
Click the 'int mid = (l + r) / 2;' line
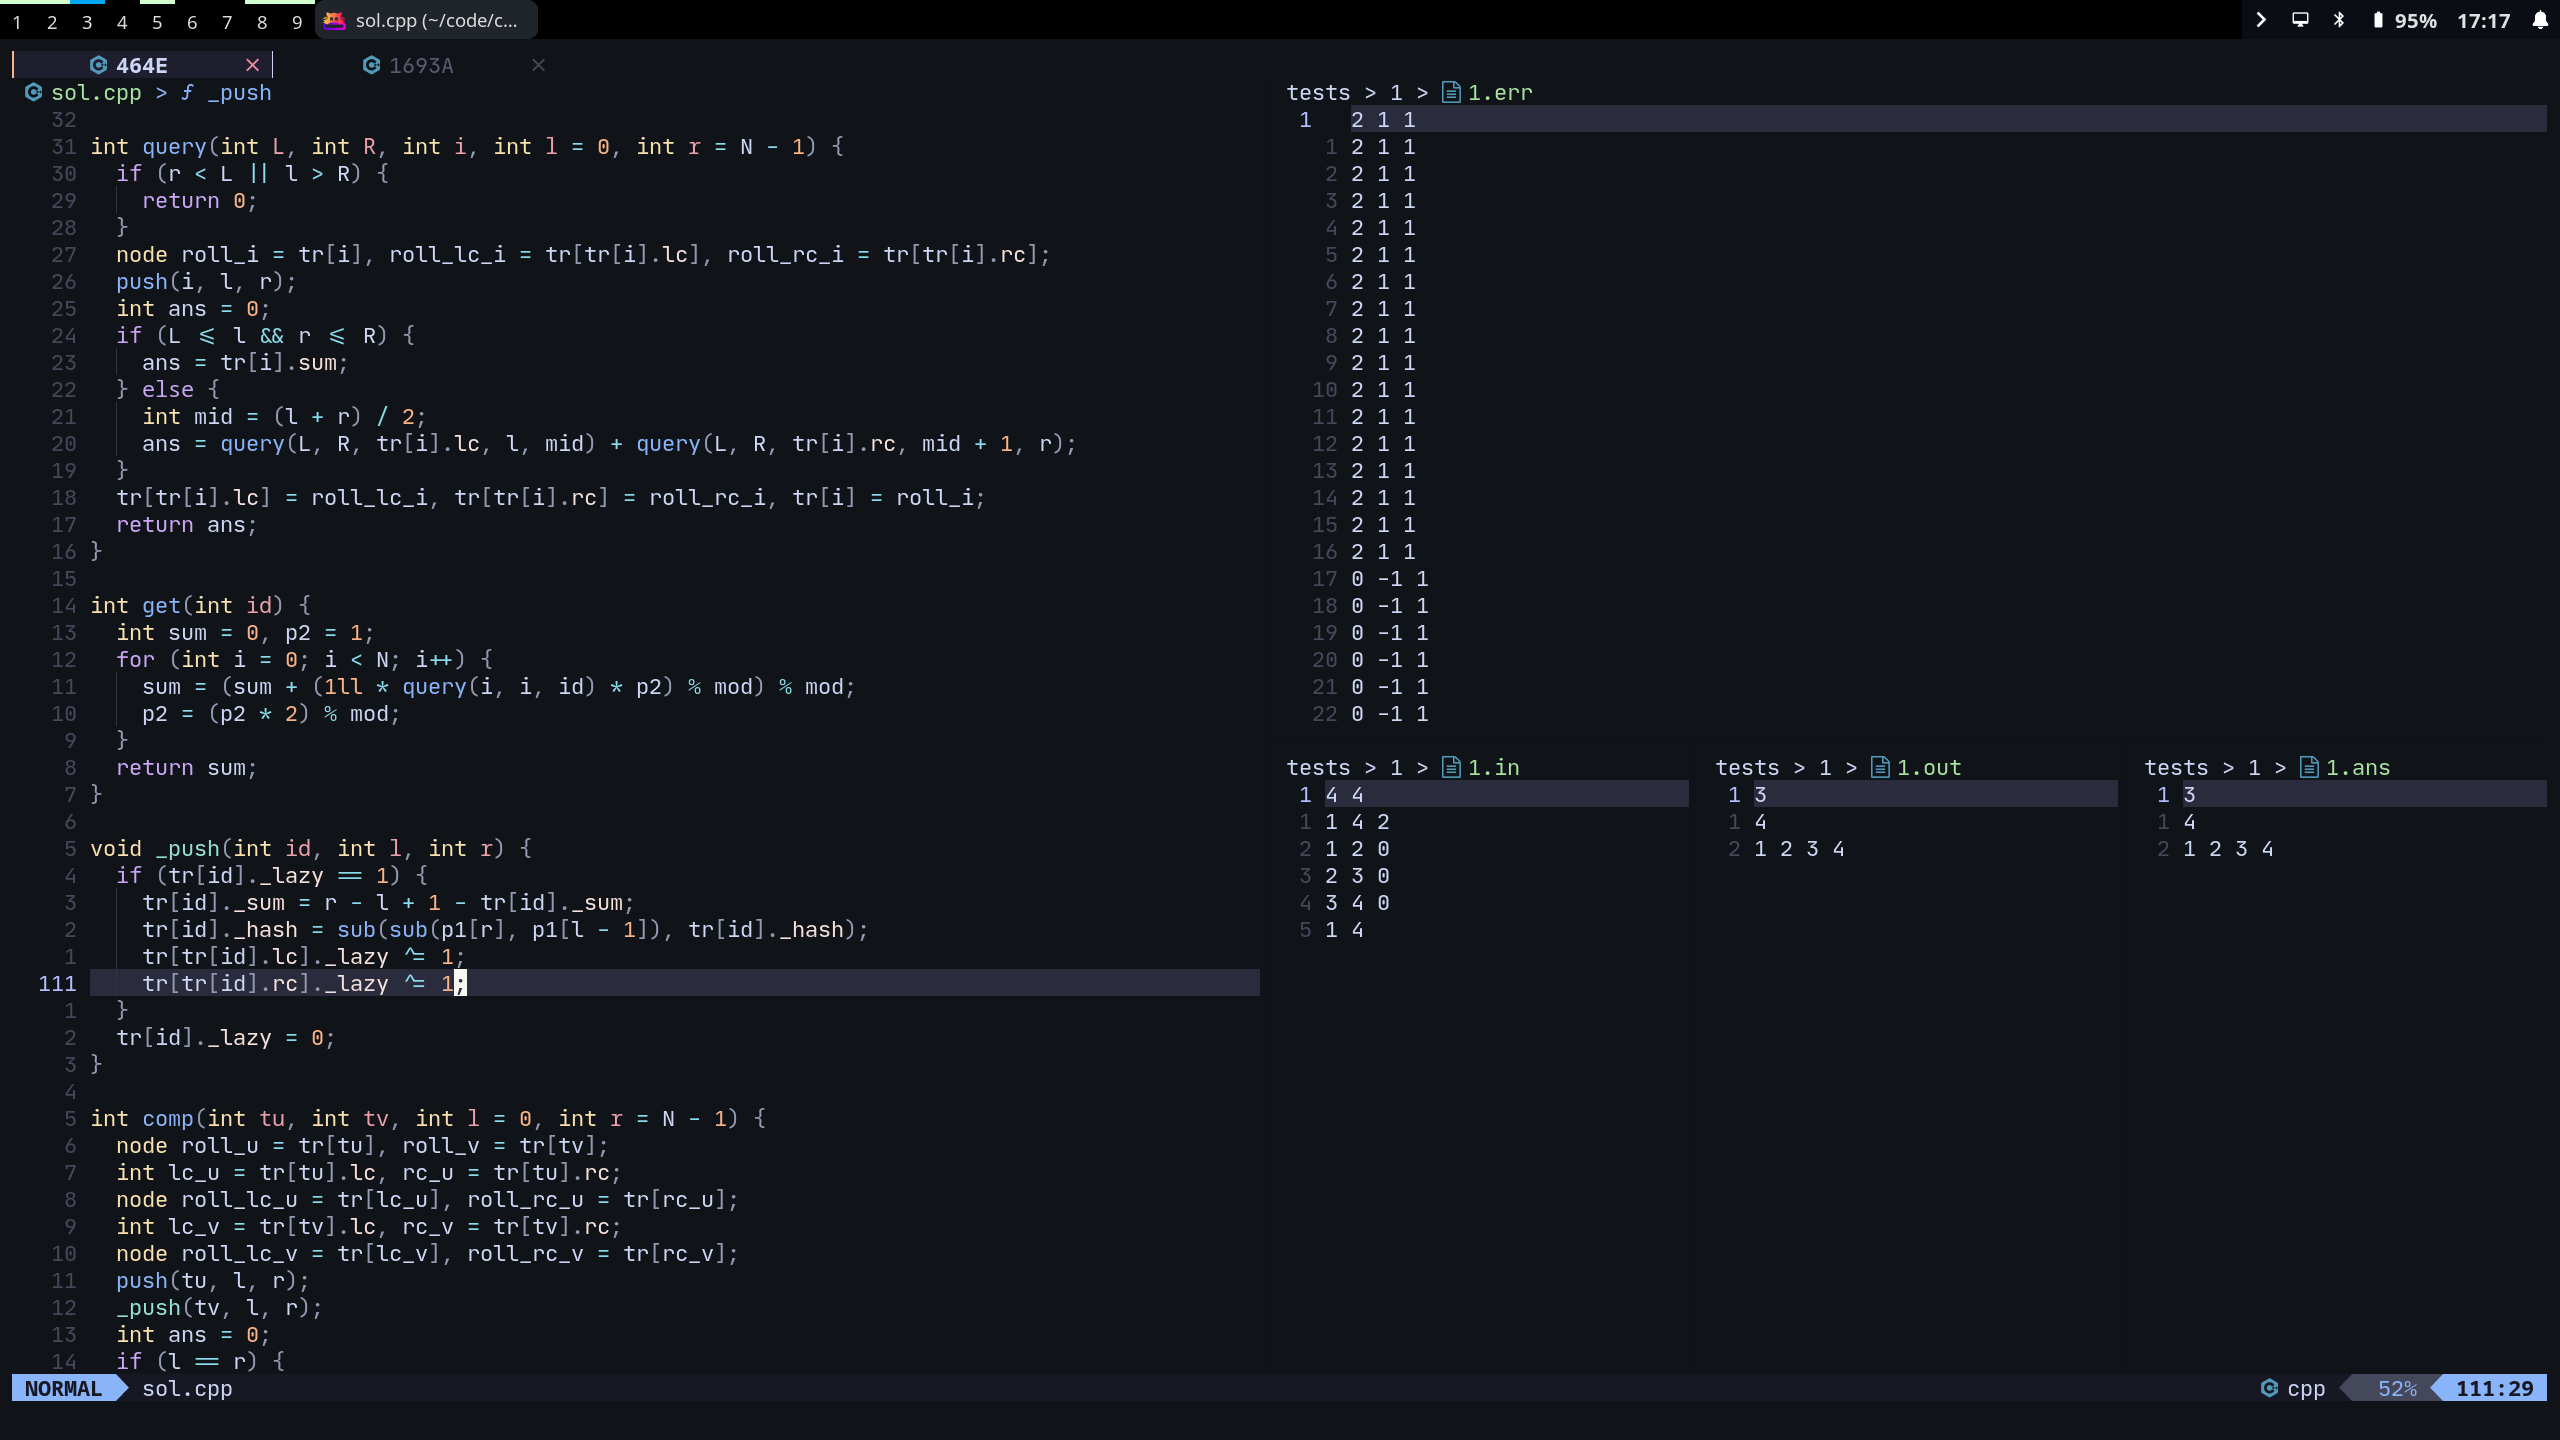click(284, 416)
